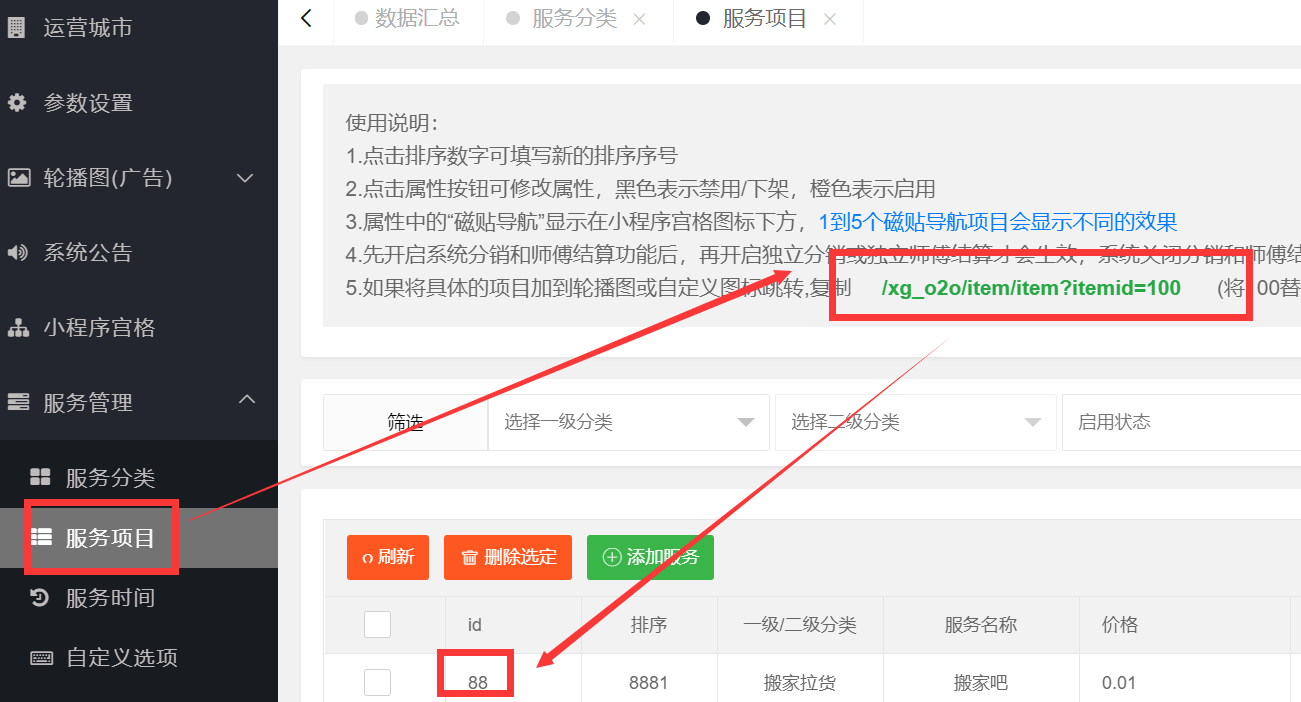Click the 服务项目 list icon
Image resolution: width=1301 pixels, height=702 pixels.
41,537
